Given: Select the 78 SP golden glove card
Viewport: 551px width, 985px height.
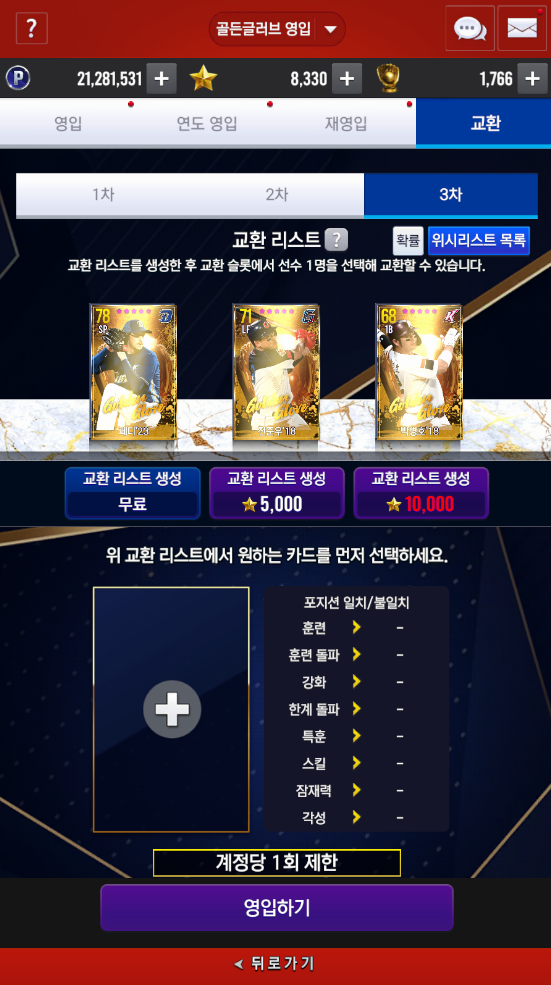Looking at the screenshot, I should pyautogui.click(x=133, y=372).
